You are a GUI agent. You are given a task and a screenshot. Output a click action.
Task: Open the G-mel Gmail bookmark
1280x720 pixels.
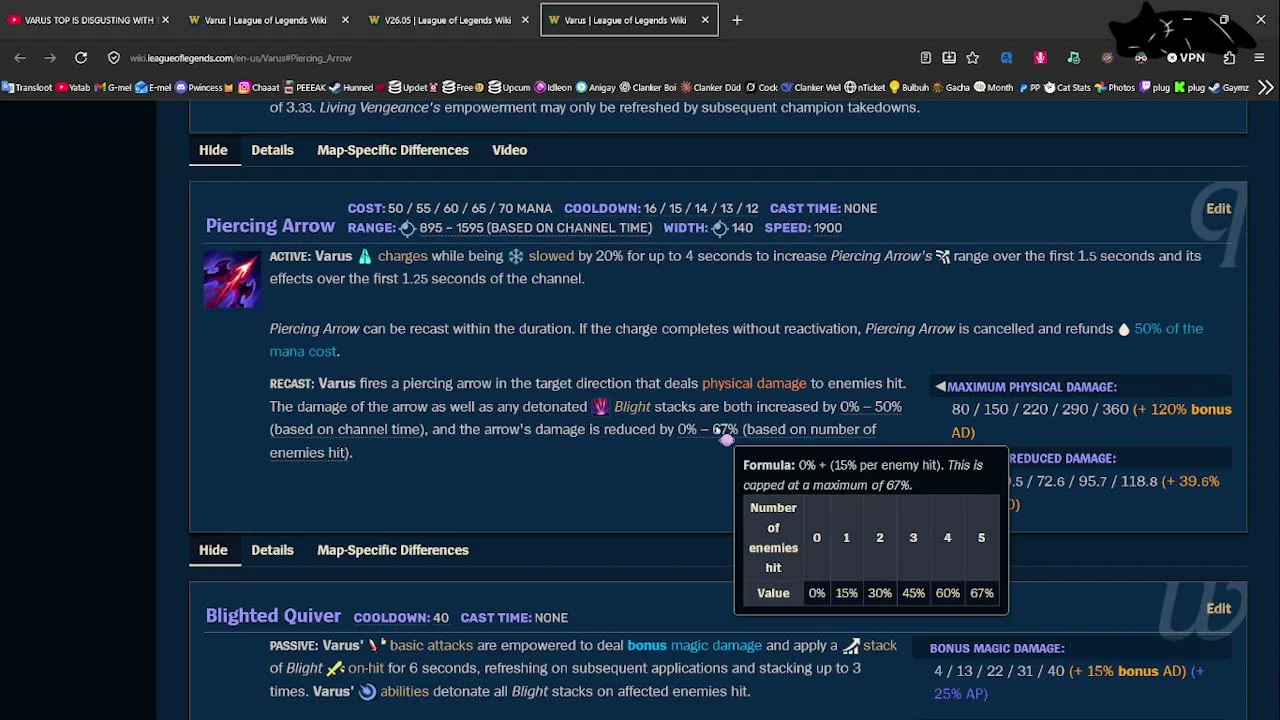(x=113, y=88)
